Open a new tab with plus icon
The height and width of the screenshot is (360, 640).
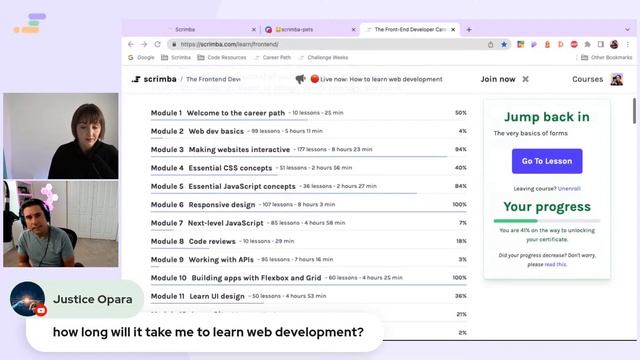click(x=469, y=29)
